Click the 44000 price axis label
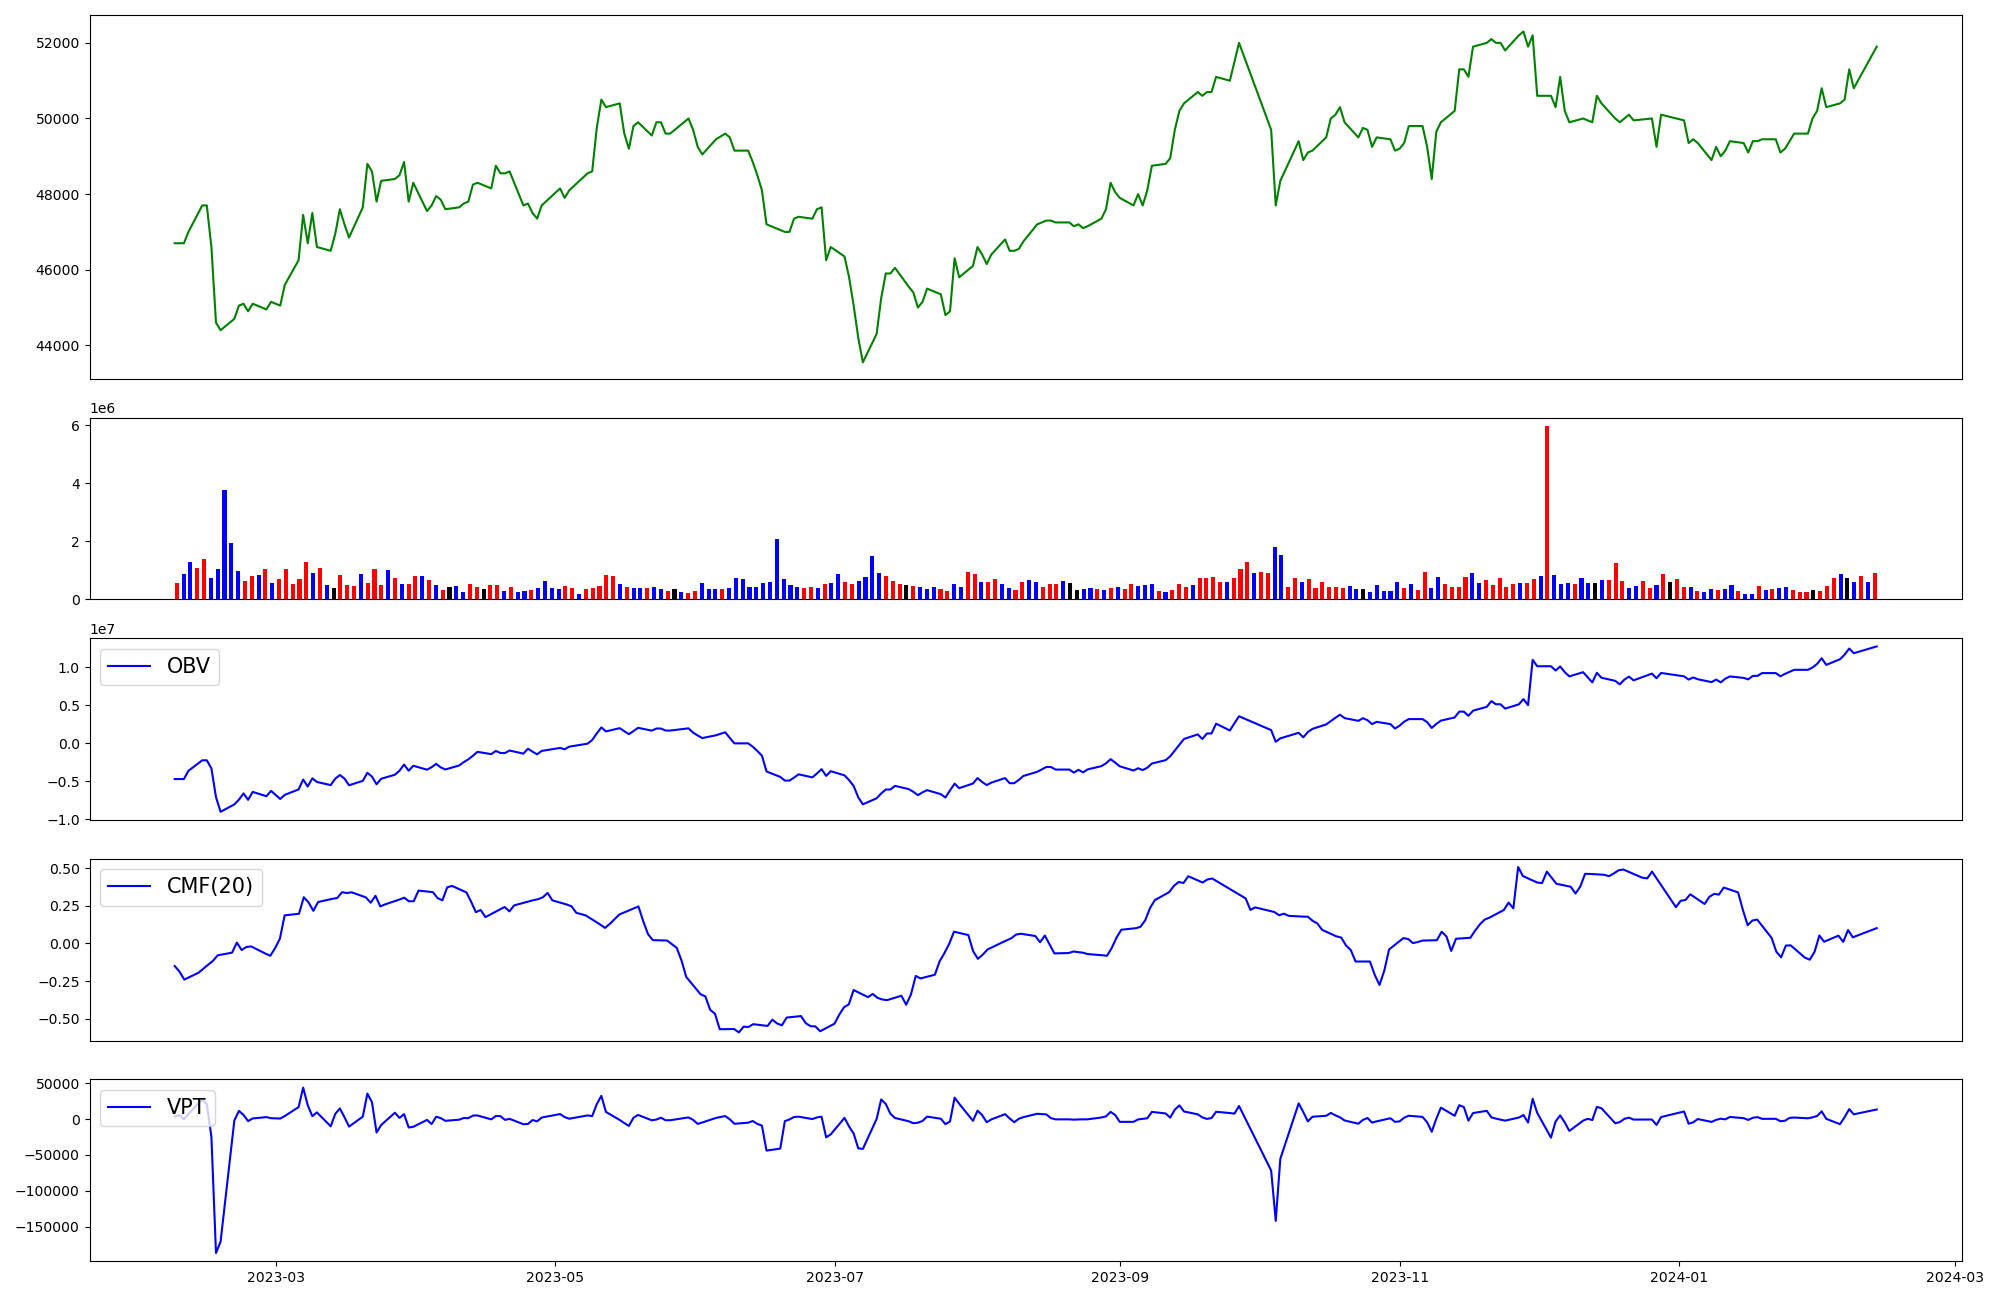Screen dimensions: 2000x1300 [x=57, y=346]
